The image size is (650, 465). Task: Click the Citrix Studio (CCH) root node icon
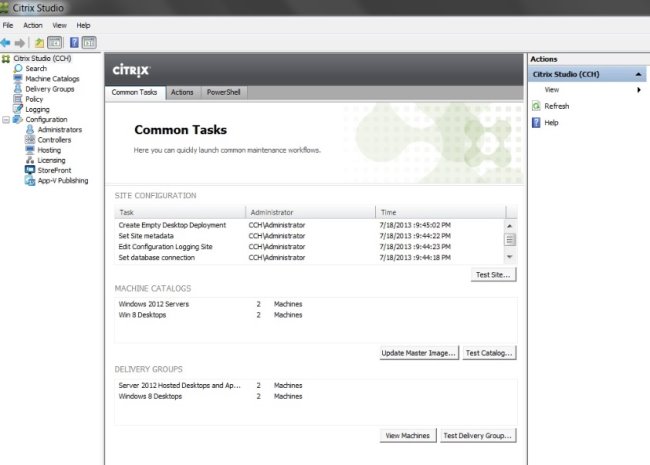coord(6,58)
